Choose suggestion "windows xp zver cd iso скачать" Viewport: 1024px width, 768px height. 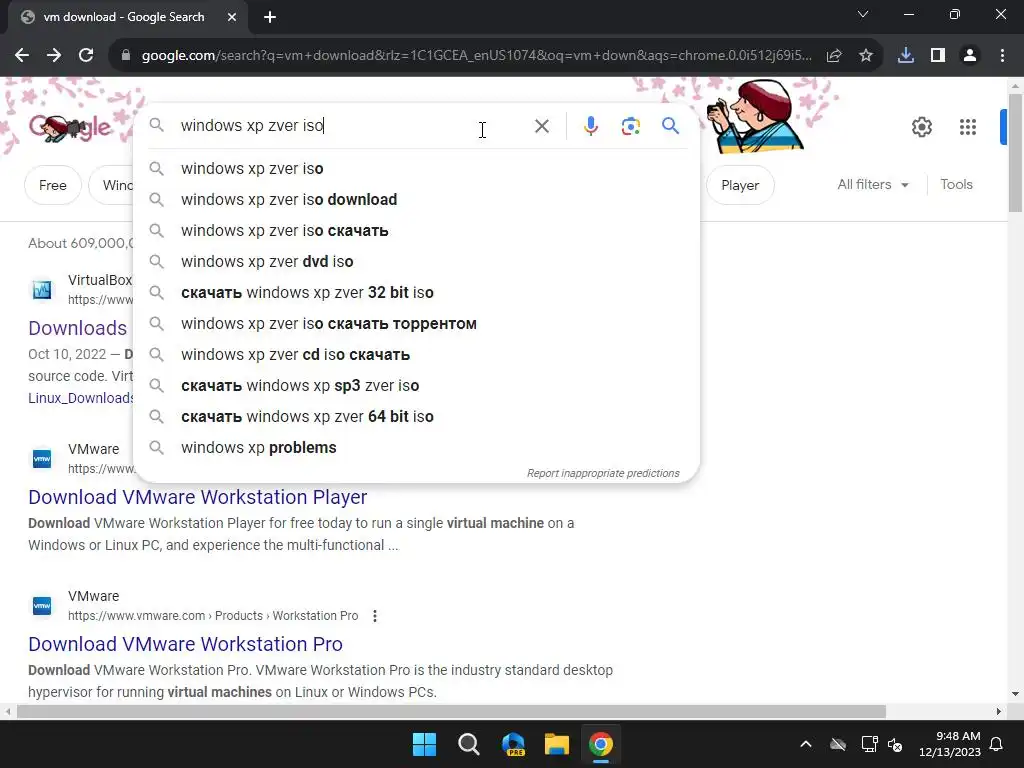(416, 355)
